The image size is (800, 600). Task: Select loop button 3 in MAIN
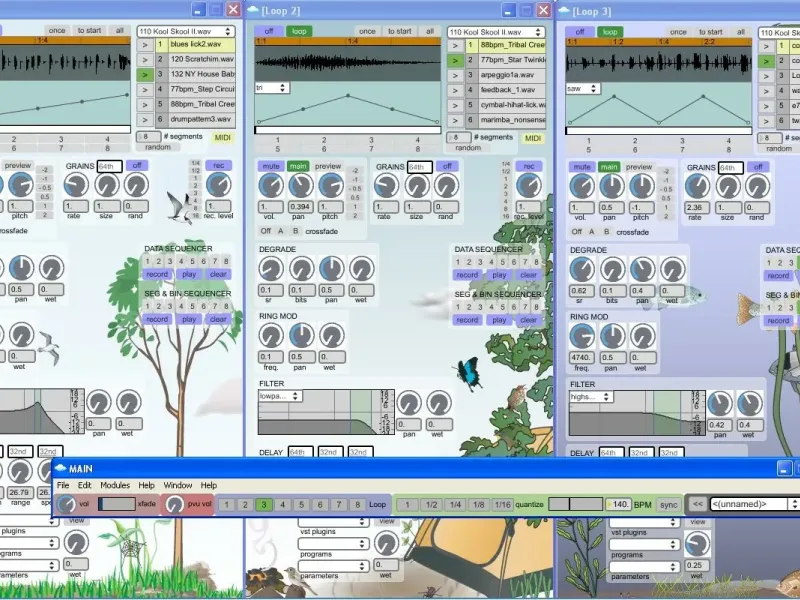click(x=264, y=505)
